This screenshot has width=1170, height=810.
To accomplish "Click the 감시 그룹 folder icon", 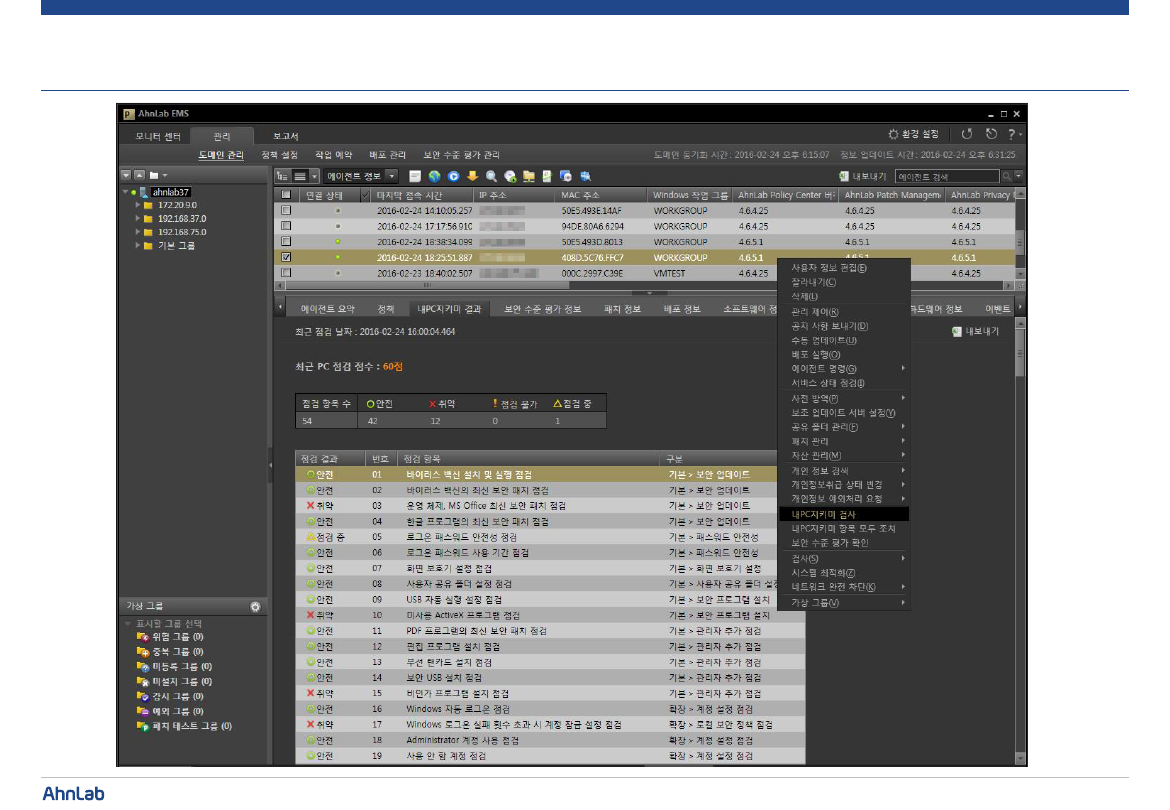I will 143,696.
